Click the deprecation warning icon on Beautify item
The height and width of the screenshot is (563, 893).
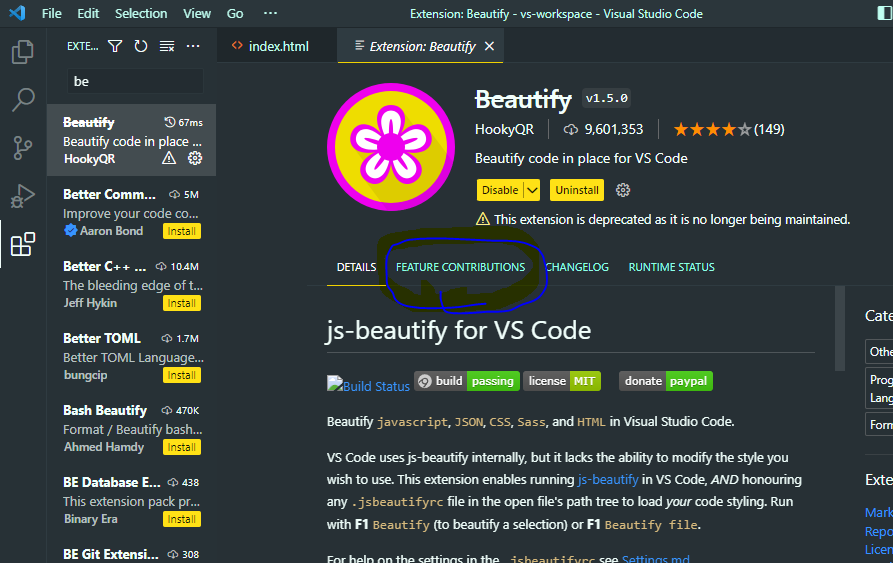tap(169, 158)
